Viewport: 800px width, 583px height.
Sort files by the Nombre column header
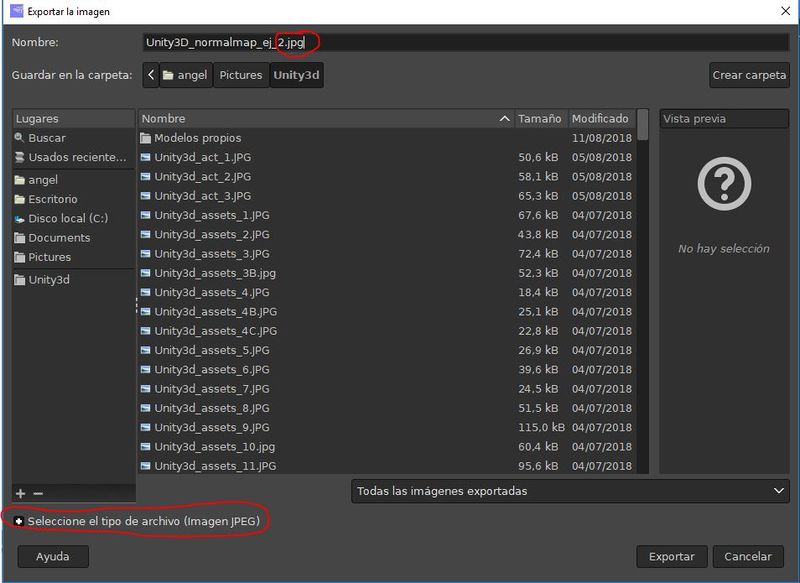tap(326, 118)
